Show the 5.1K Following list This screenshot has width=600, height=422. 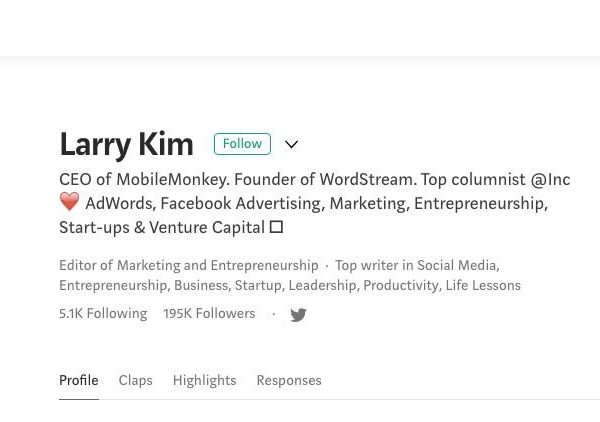103,313
